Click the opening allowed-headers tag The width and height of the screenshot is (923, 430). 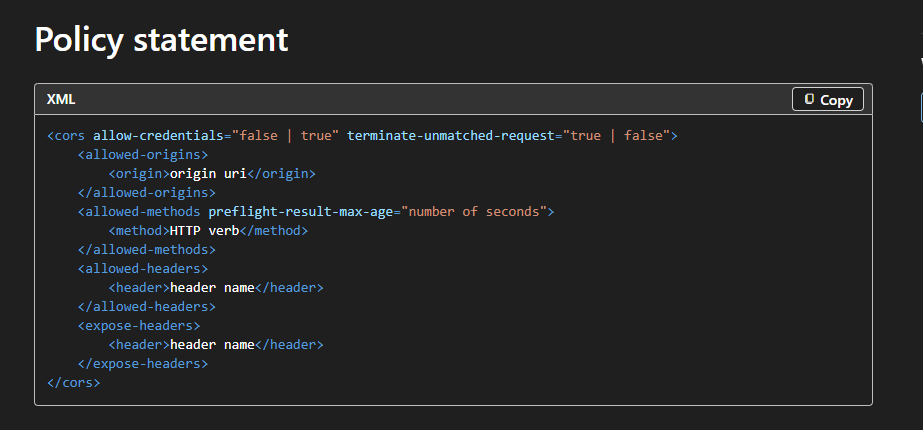[x=143, y=268]
